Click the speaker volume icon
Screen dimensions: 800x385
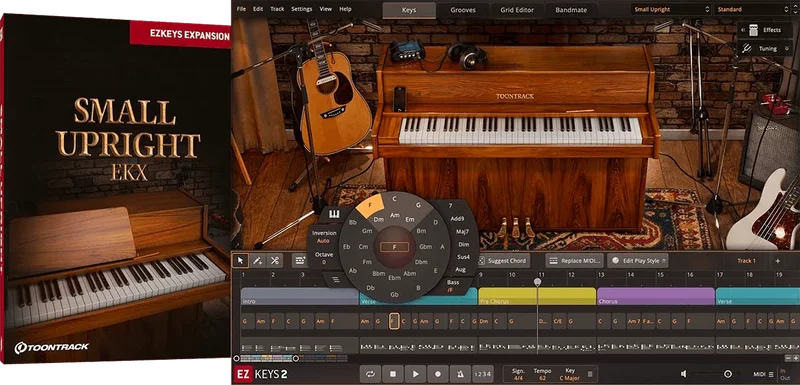tap(684, 374)
